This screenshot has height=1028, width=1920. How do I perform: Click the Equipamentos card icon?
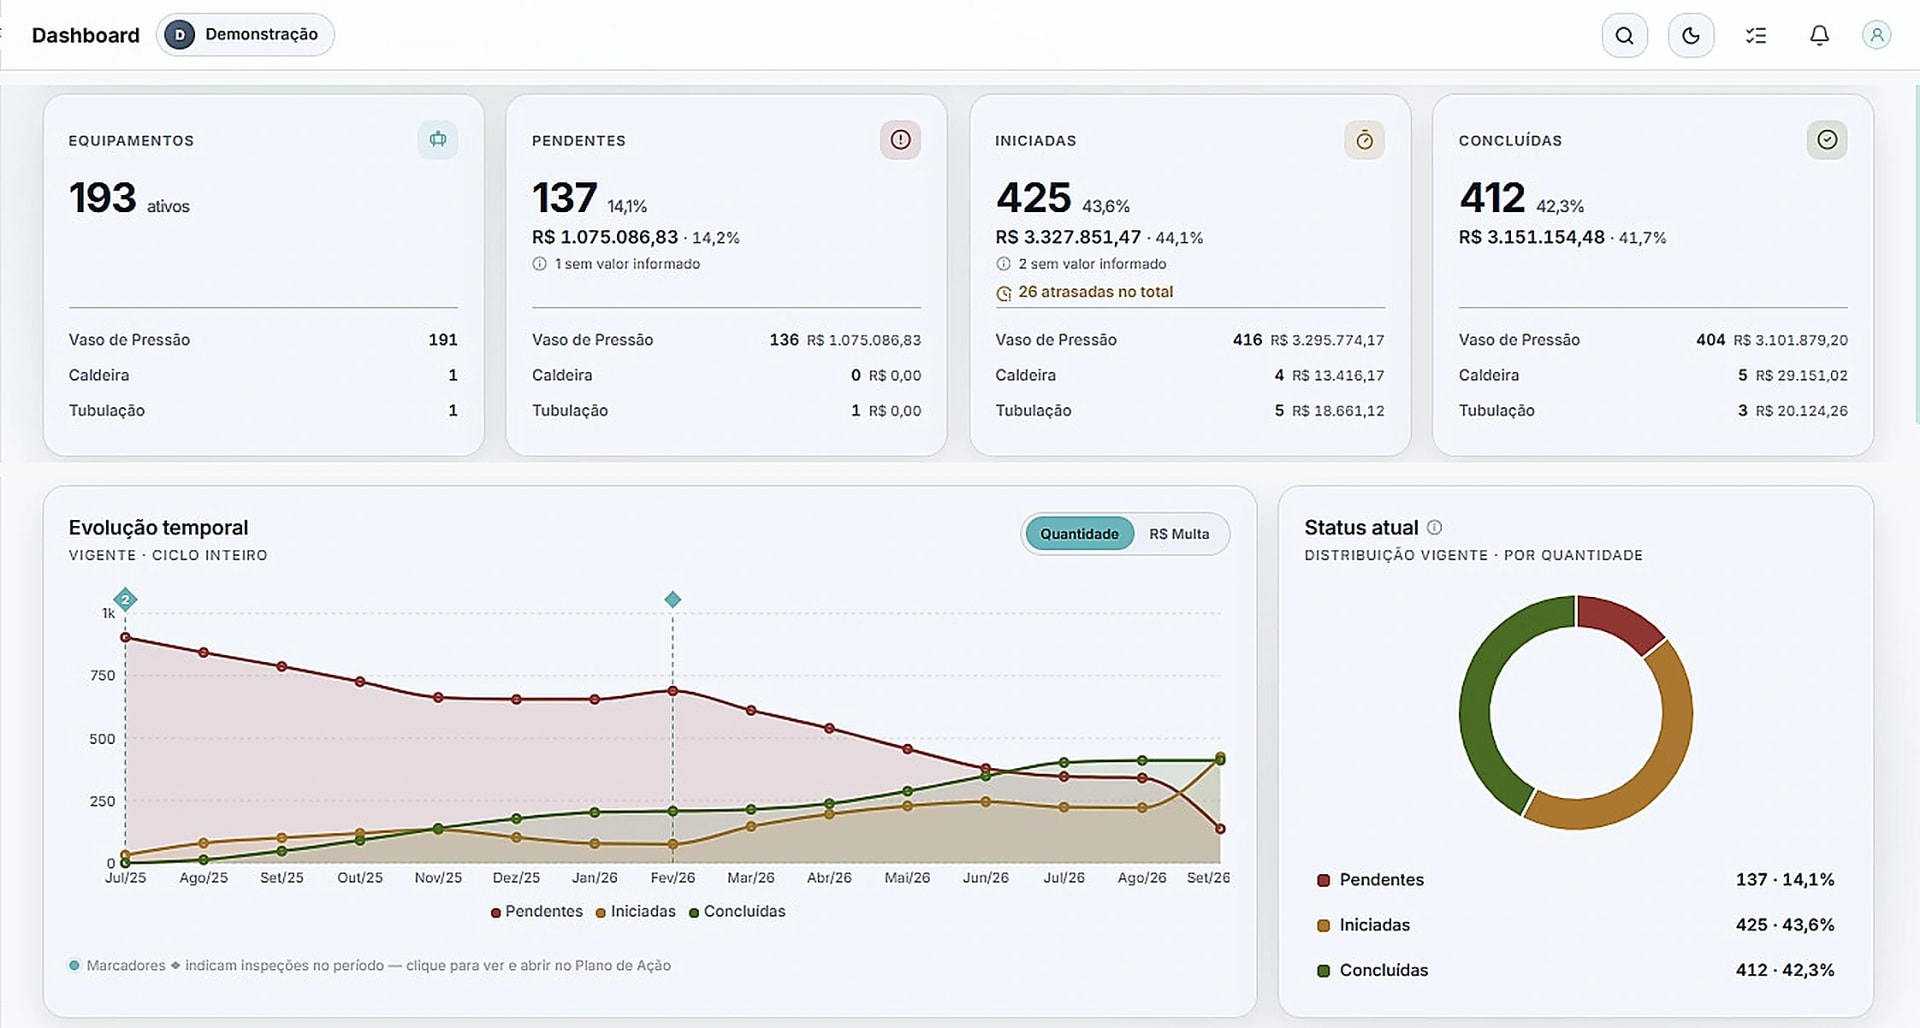(438, 140)
